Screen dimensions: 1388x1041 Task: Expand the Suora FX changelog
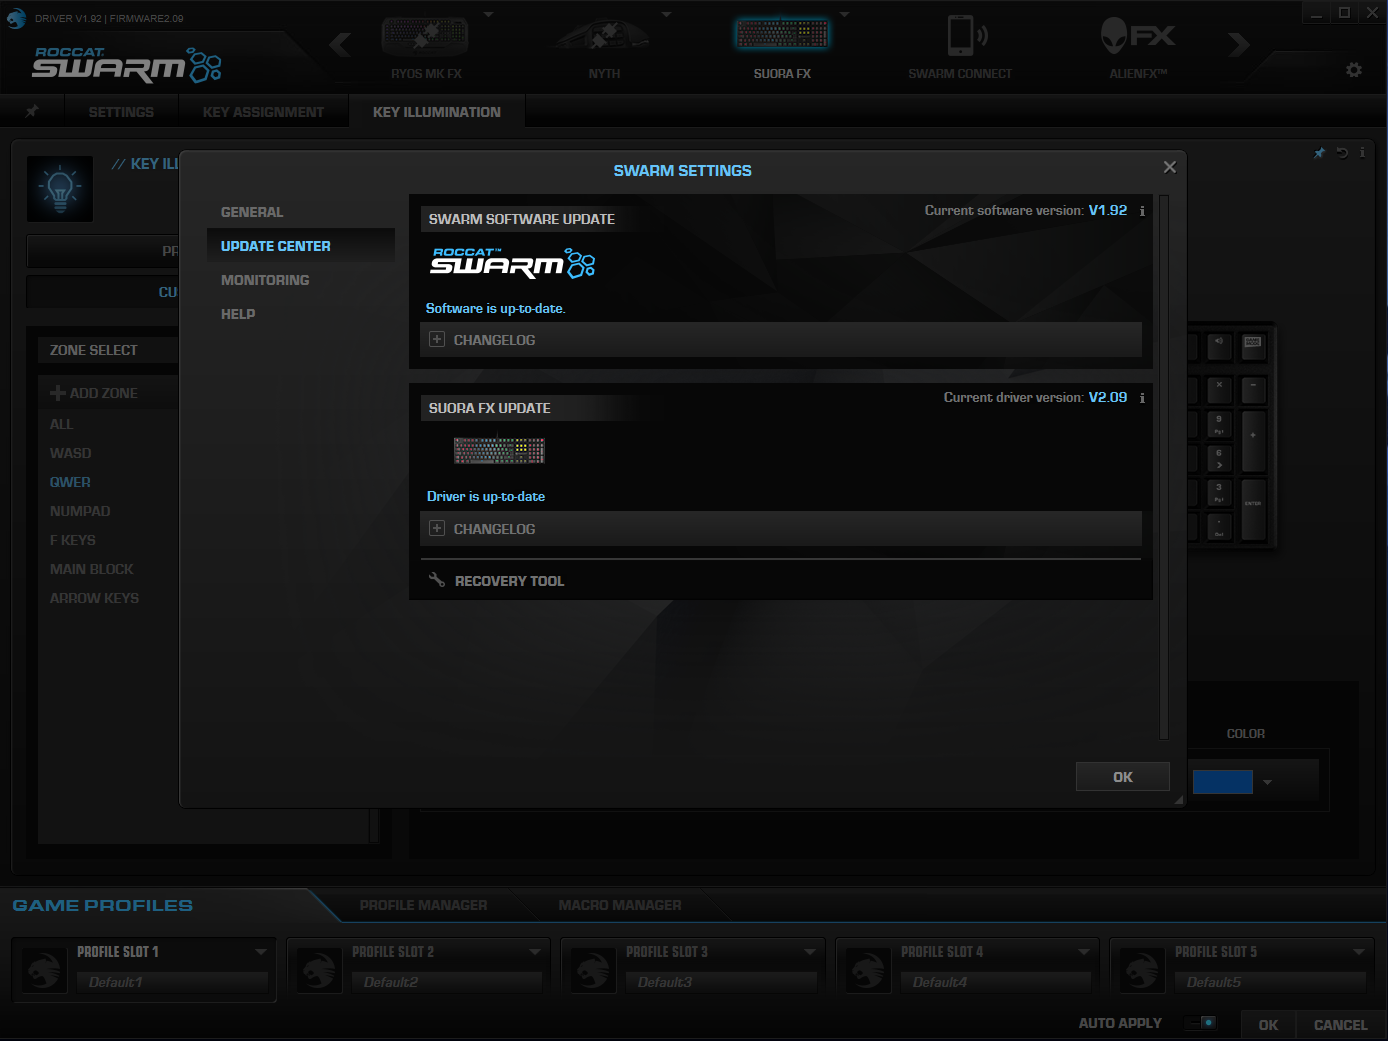coord(781,529)
